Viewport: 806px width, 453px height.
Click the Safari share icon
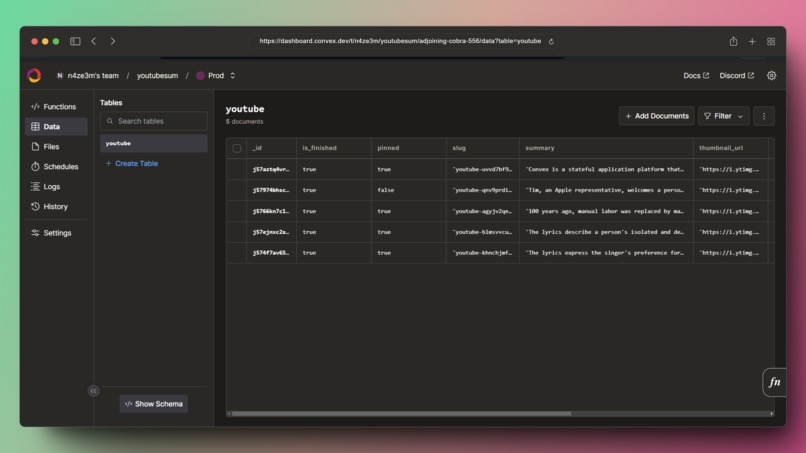pos(734,41)
